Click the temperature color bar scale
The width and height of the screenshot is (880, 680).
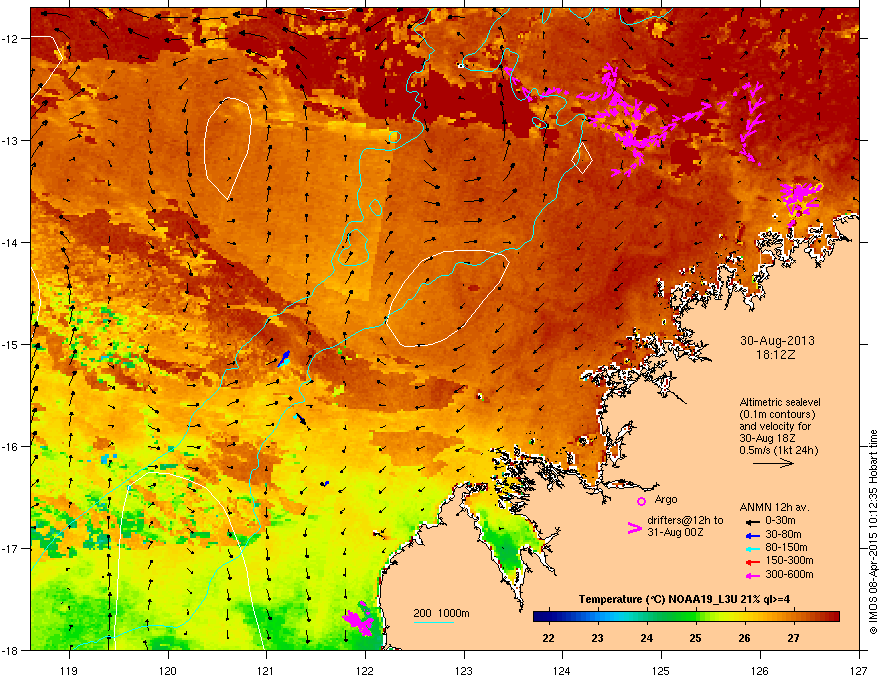point(686,617)
